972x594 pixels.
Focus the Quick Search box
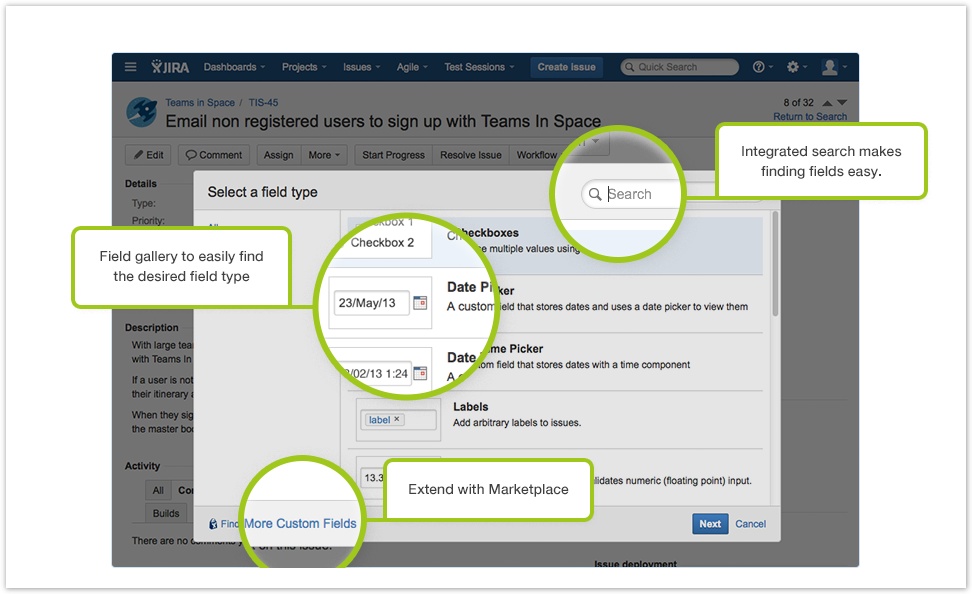[x=679, y=67]
